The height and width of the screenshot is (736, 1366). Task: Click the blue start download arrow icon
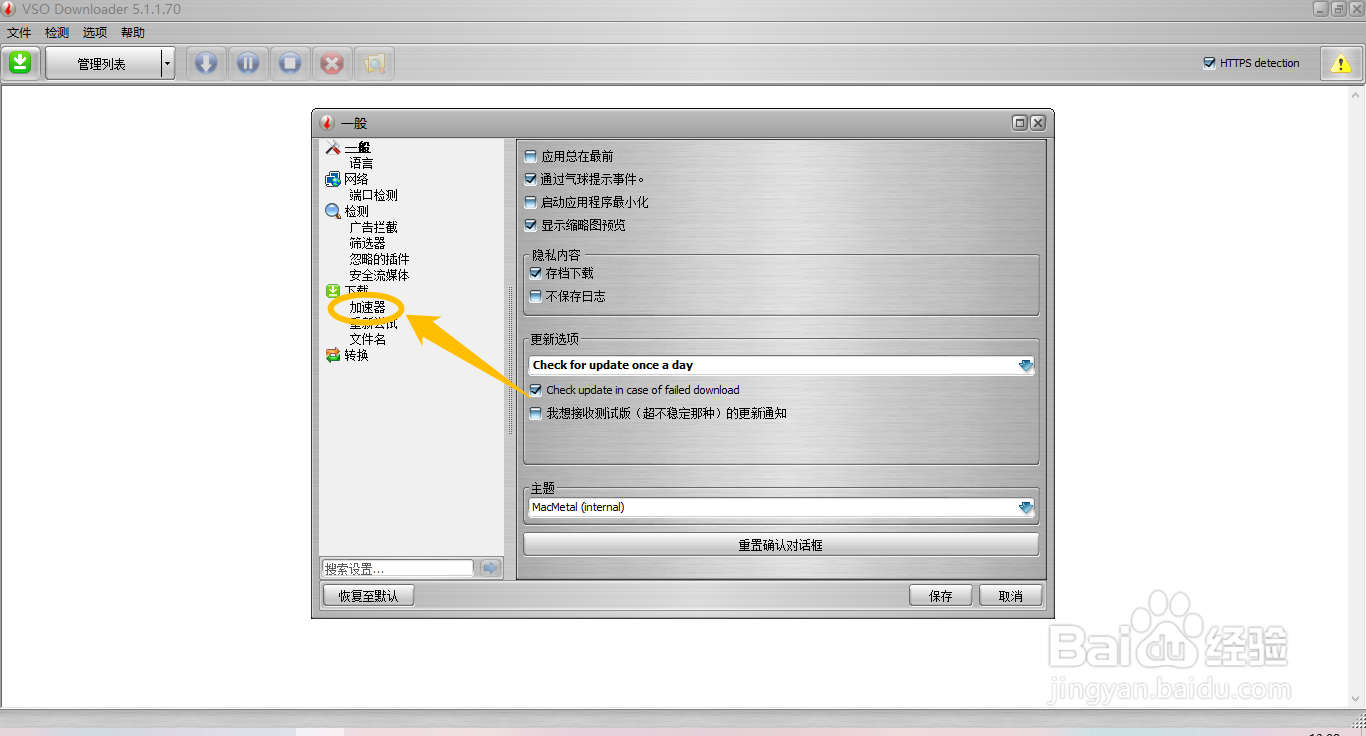tap(206, 63)
